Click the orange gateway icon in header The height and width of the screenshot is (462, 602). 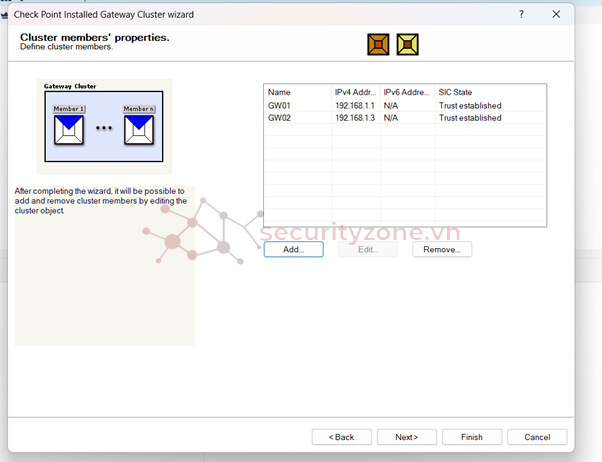[378, 45]
